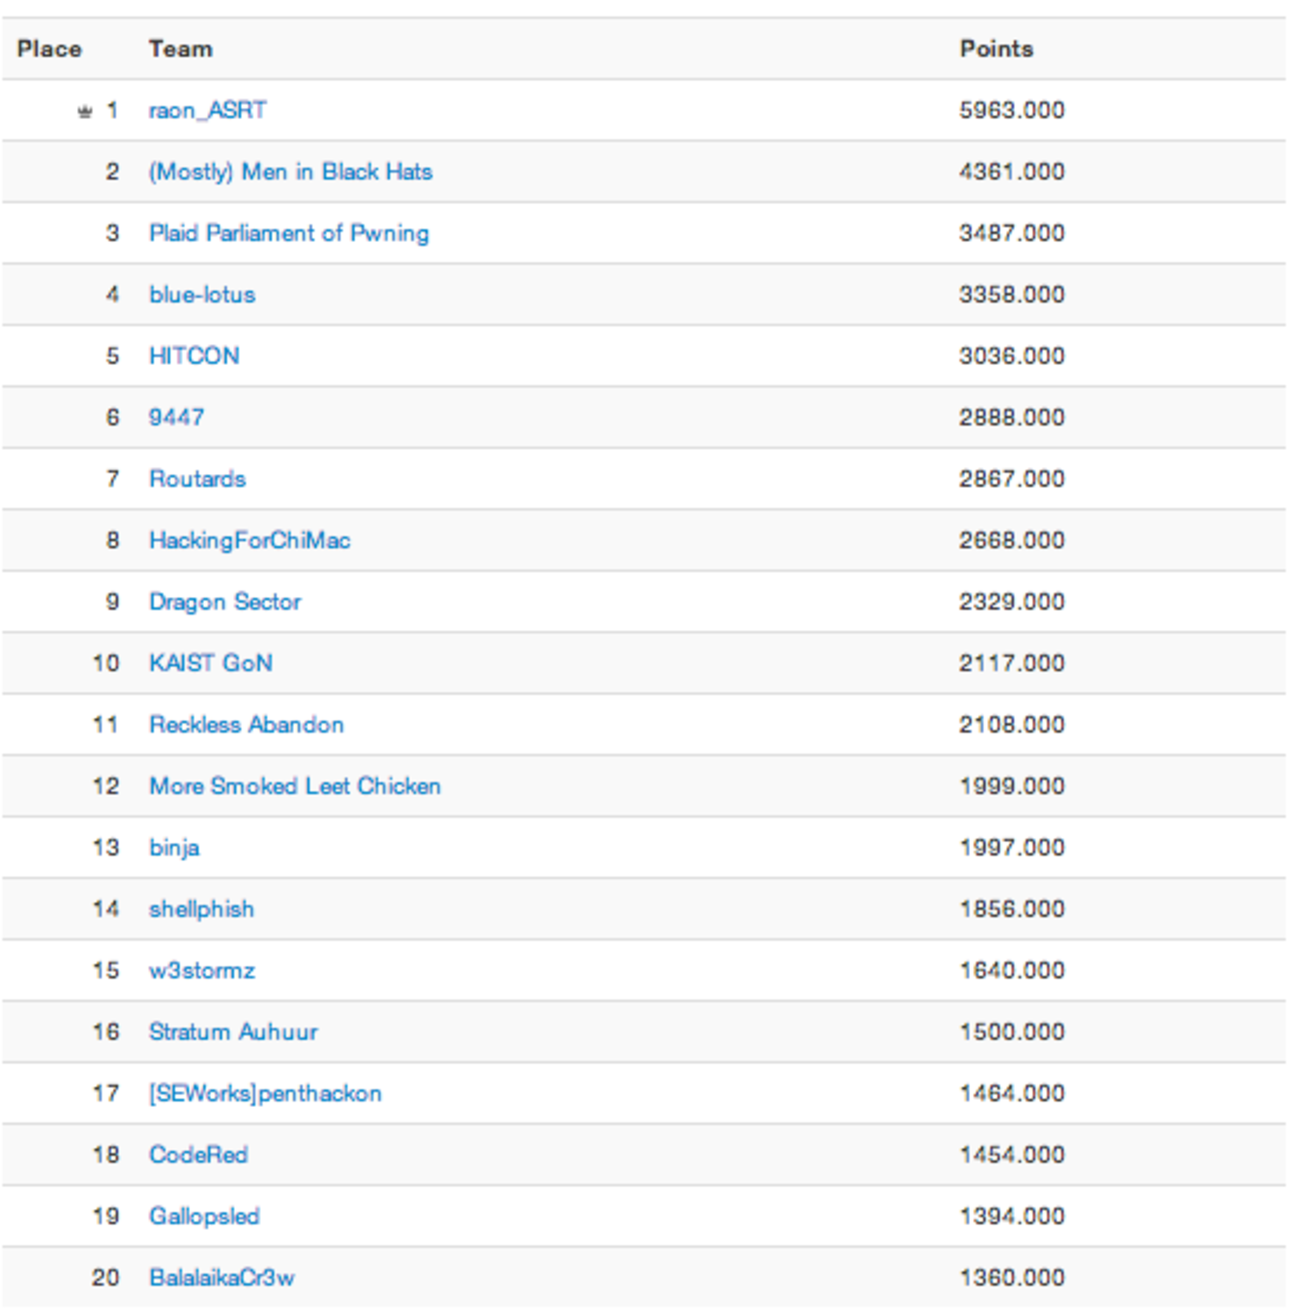Screen dimensions: 1300x1314
Task: Open the Reckless Abandon team link
Action: (x=246, y=725)
